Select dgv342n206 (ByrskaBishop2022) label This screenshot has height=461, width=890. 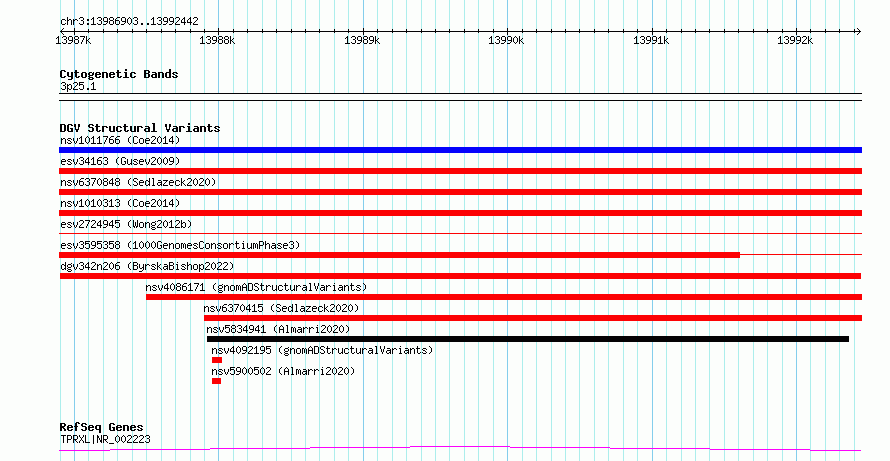pyautogui.click(x=147, y=266)
